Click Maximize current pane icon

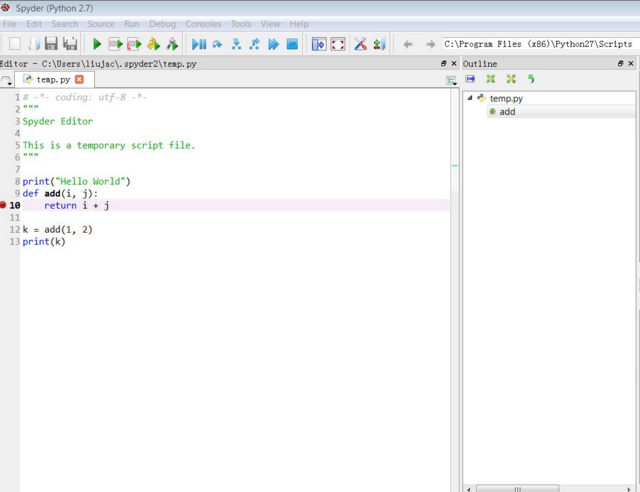[319, 44]
